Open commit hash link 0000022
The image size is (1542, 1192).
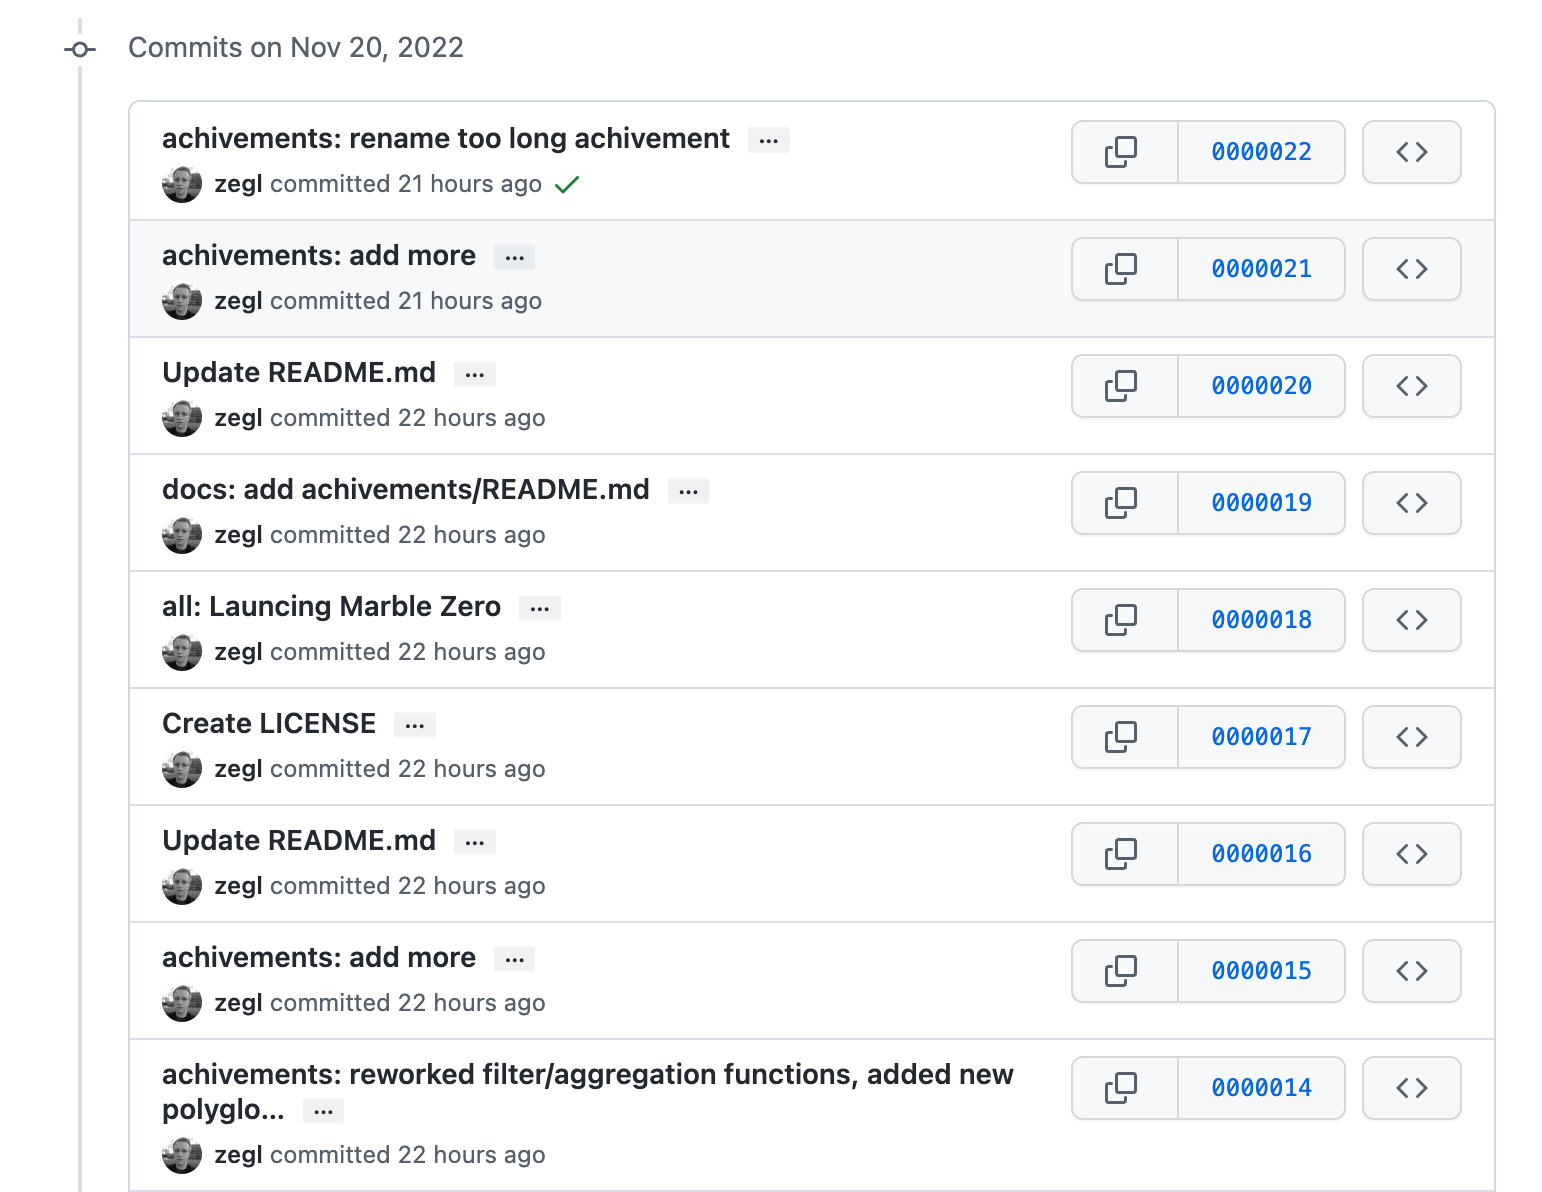tap(1261, 152)
